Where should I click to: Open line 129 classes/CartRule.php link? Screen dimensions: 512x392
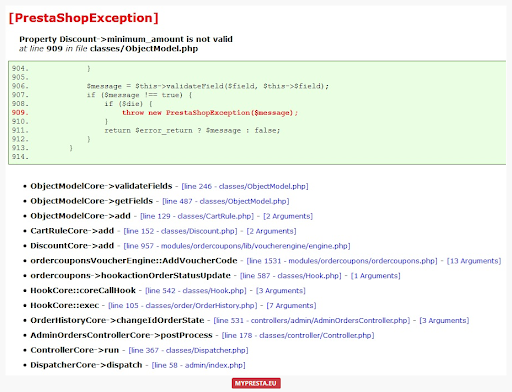pyautogui.click(x=197, y=216)
